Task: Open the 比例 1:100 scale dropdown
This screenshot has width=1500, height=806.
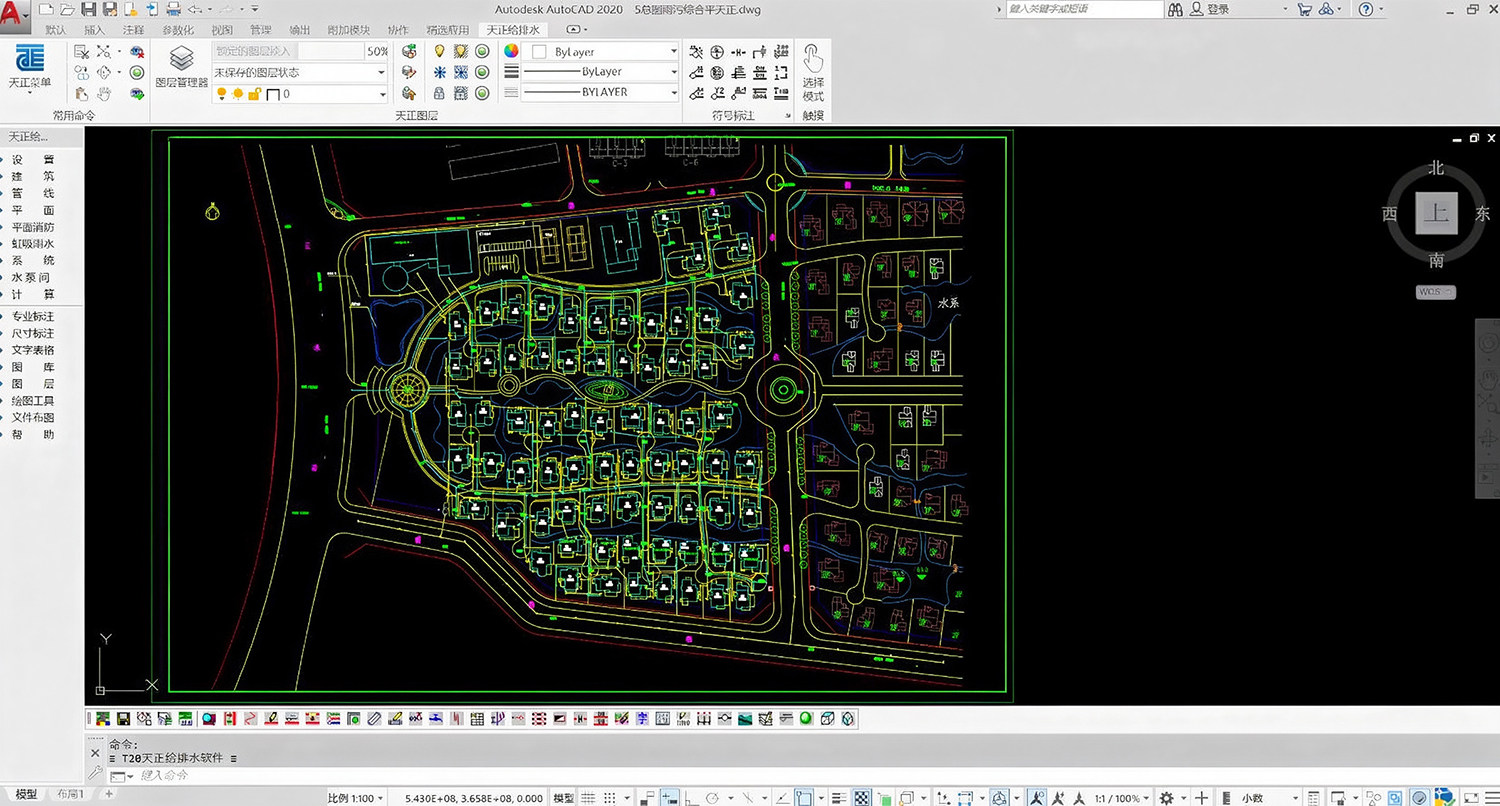Action: point(356,798)
